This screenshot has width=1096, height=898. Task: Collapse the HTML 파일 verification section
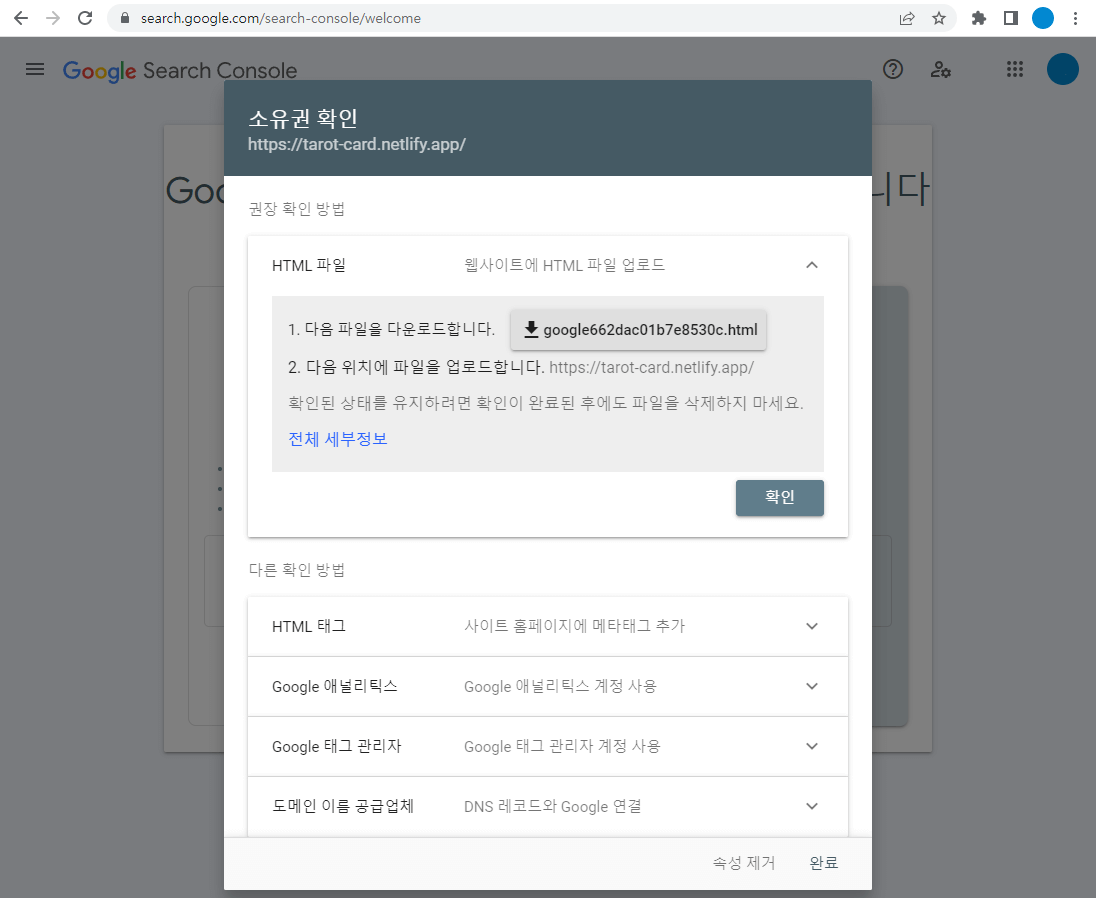(x=812, y=265)
